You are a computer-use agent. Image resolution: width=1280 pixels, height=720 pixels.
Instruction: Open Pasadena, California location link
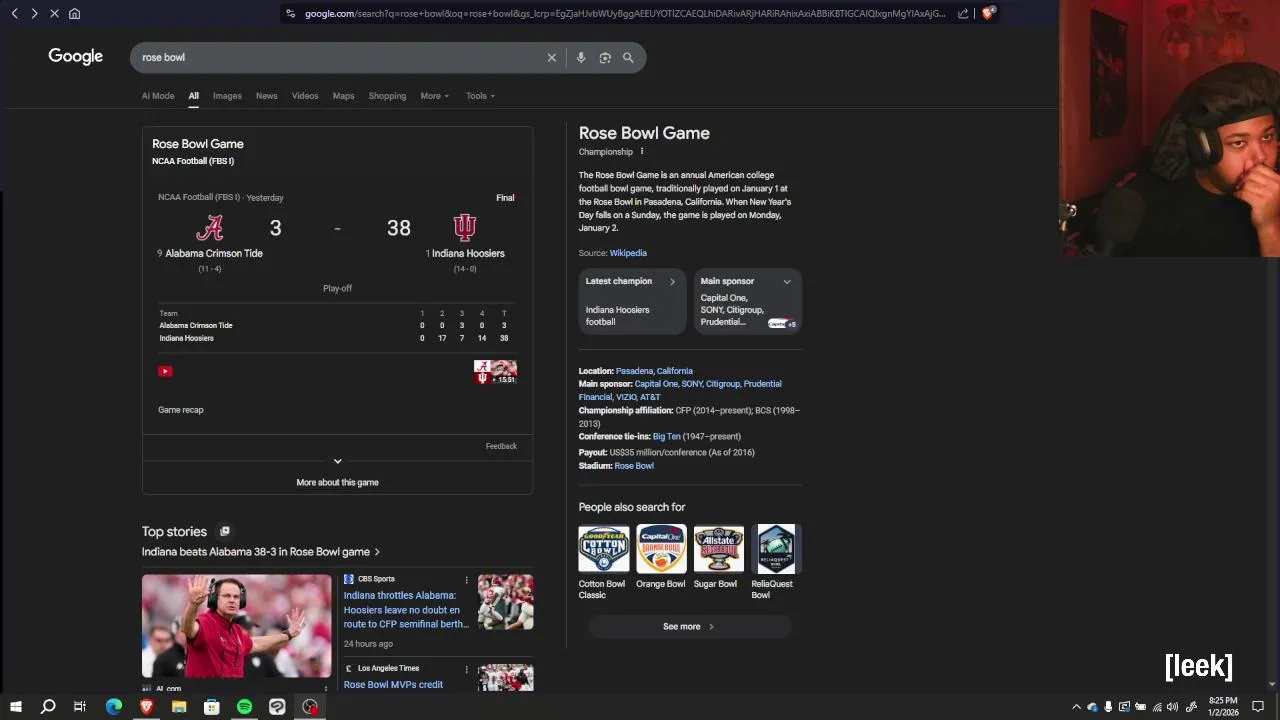(654, 371)
